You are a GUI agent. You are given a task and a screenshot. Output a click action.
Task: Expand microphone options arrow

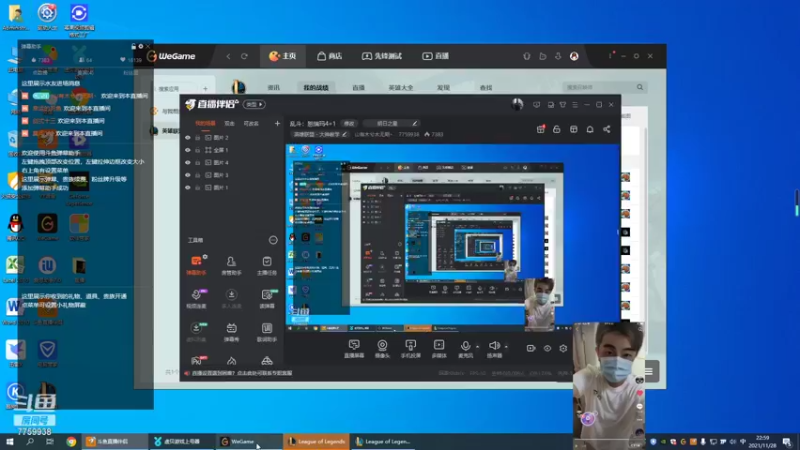point(478,347)
